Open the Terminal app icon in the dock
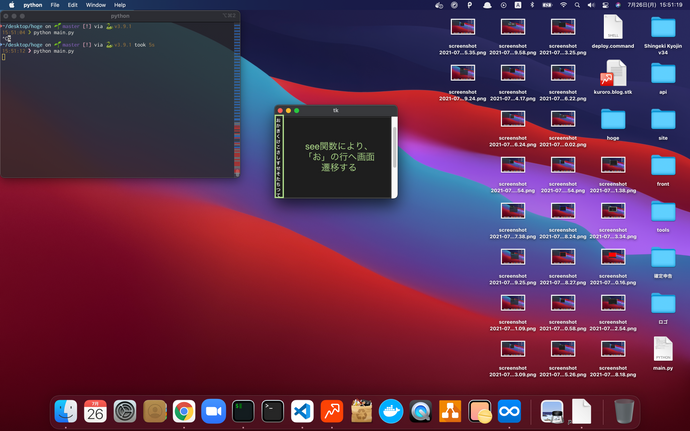Viewport: 690px width, 431px height. pyautogui.click(x=272, y=411)
